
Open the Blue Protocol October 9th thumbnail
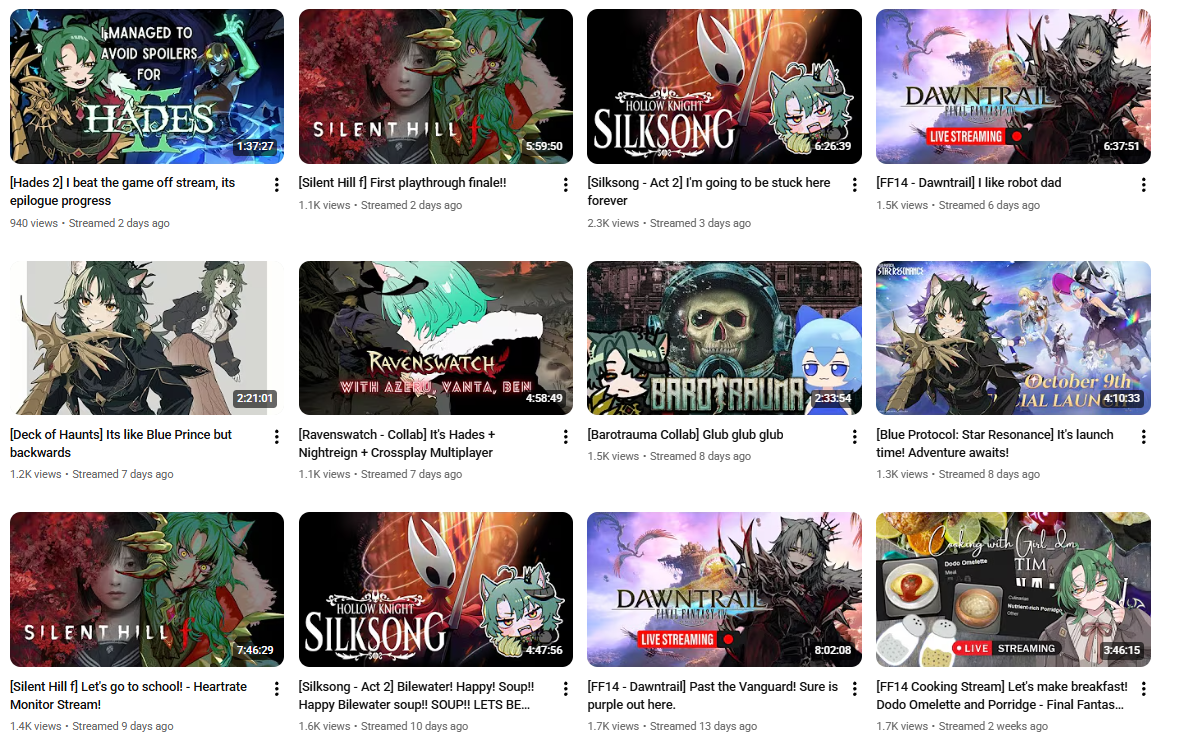1013,338
